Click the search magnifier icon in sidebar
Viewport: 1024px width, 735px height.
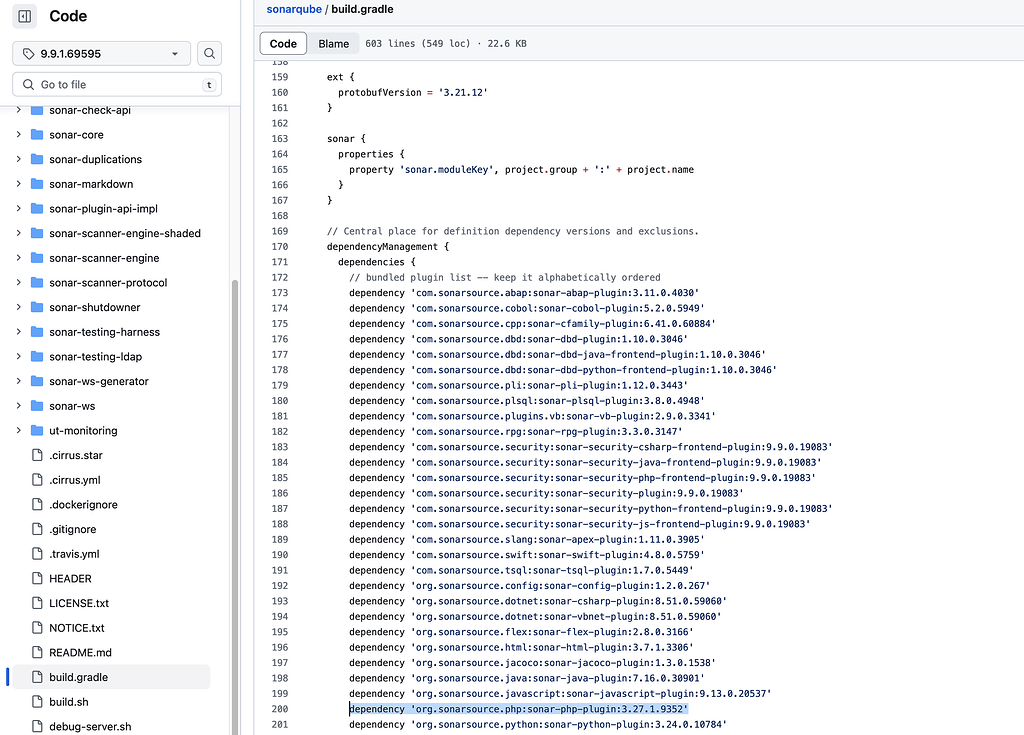(209, 54)
